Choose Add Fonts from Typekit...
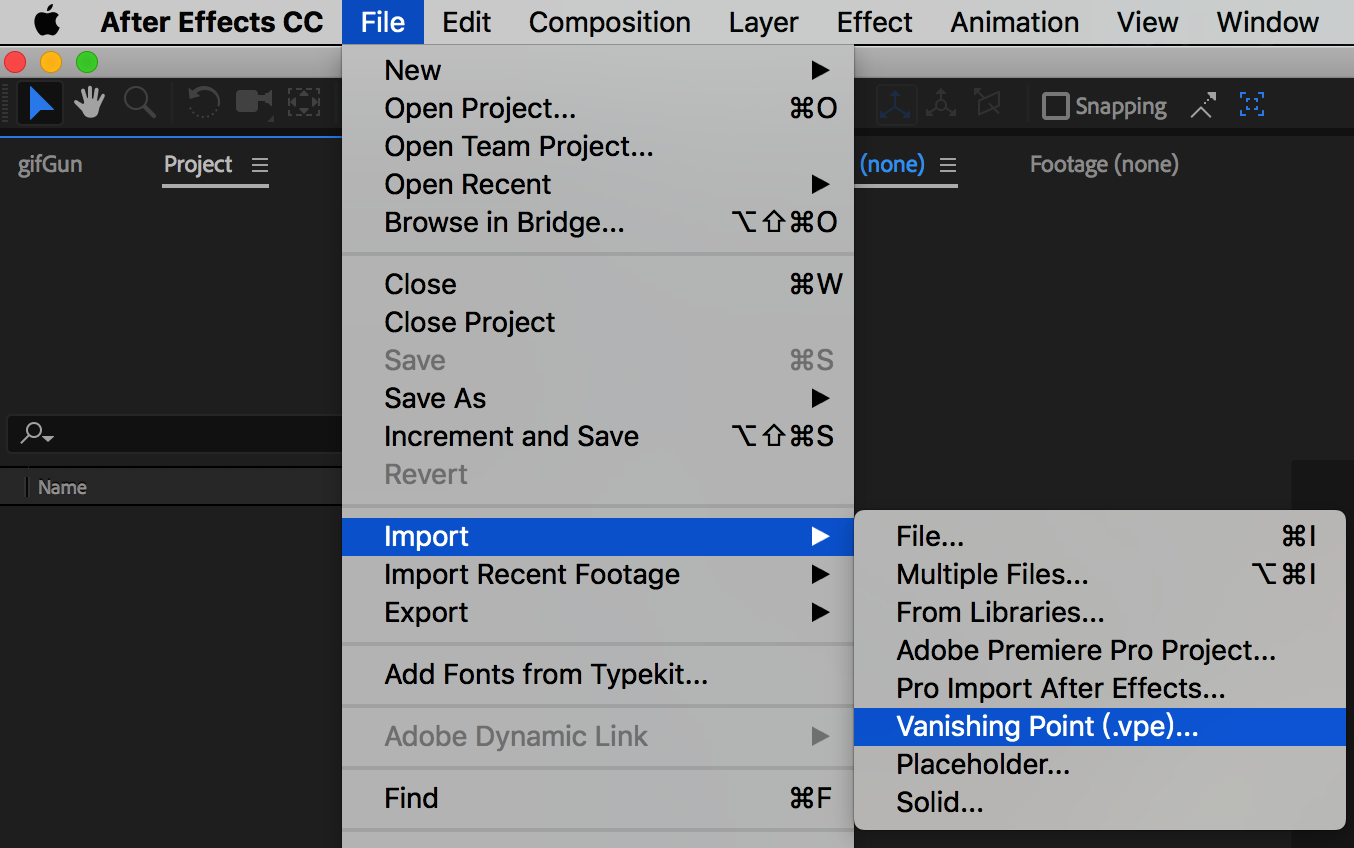Viewport: 1354px width, 848px height. click(598, 674)
